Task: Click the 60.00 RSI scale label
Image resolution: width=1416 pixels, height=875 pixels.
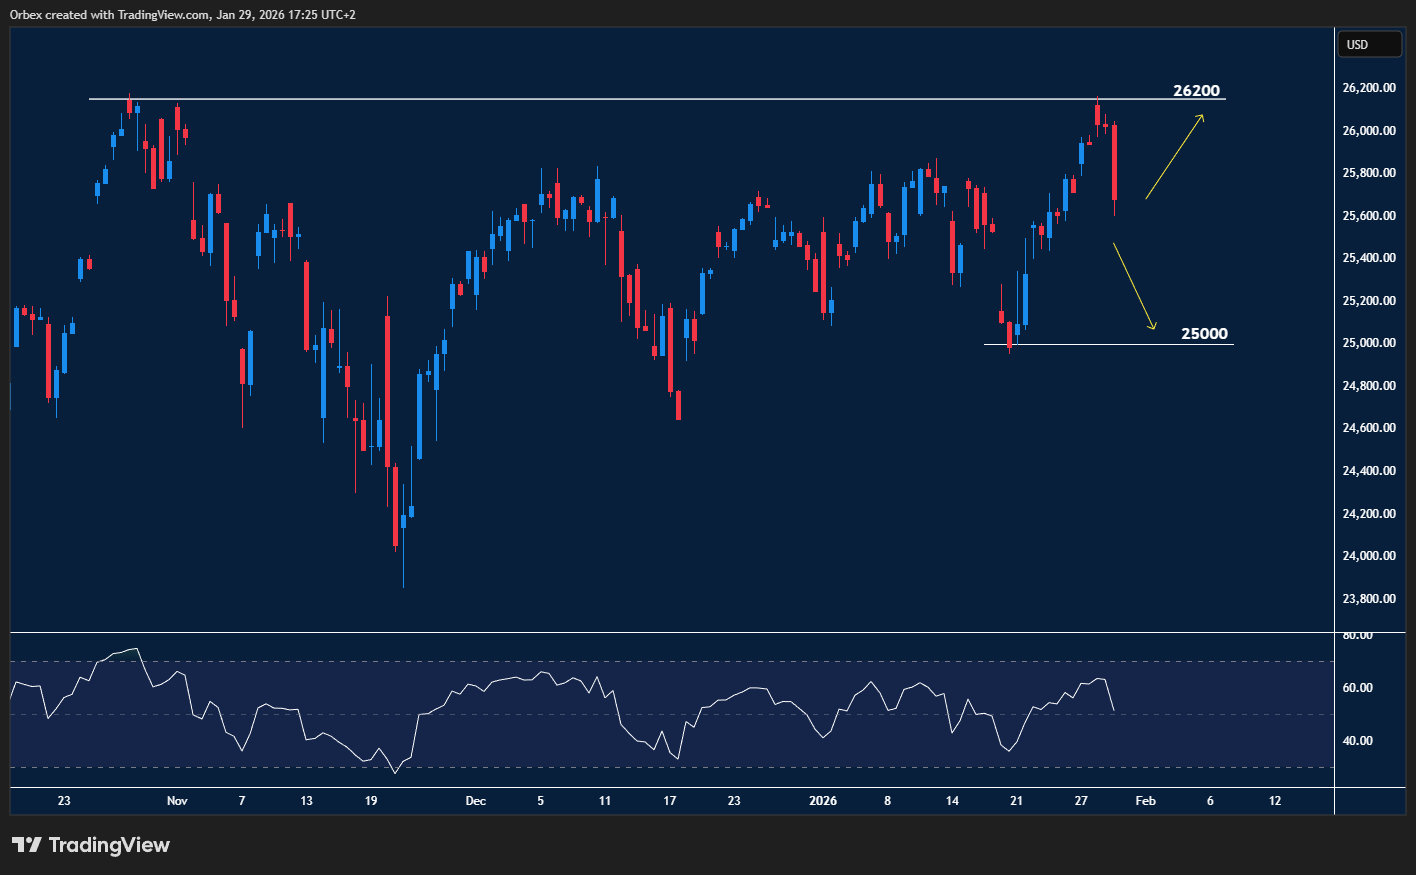Action: [x=1357, y=688]
